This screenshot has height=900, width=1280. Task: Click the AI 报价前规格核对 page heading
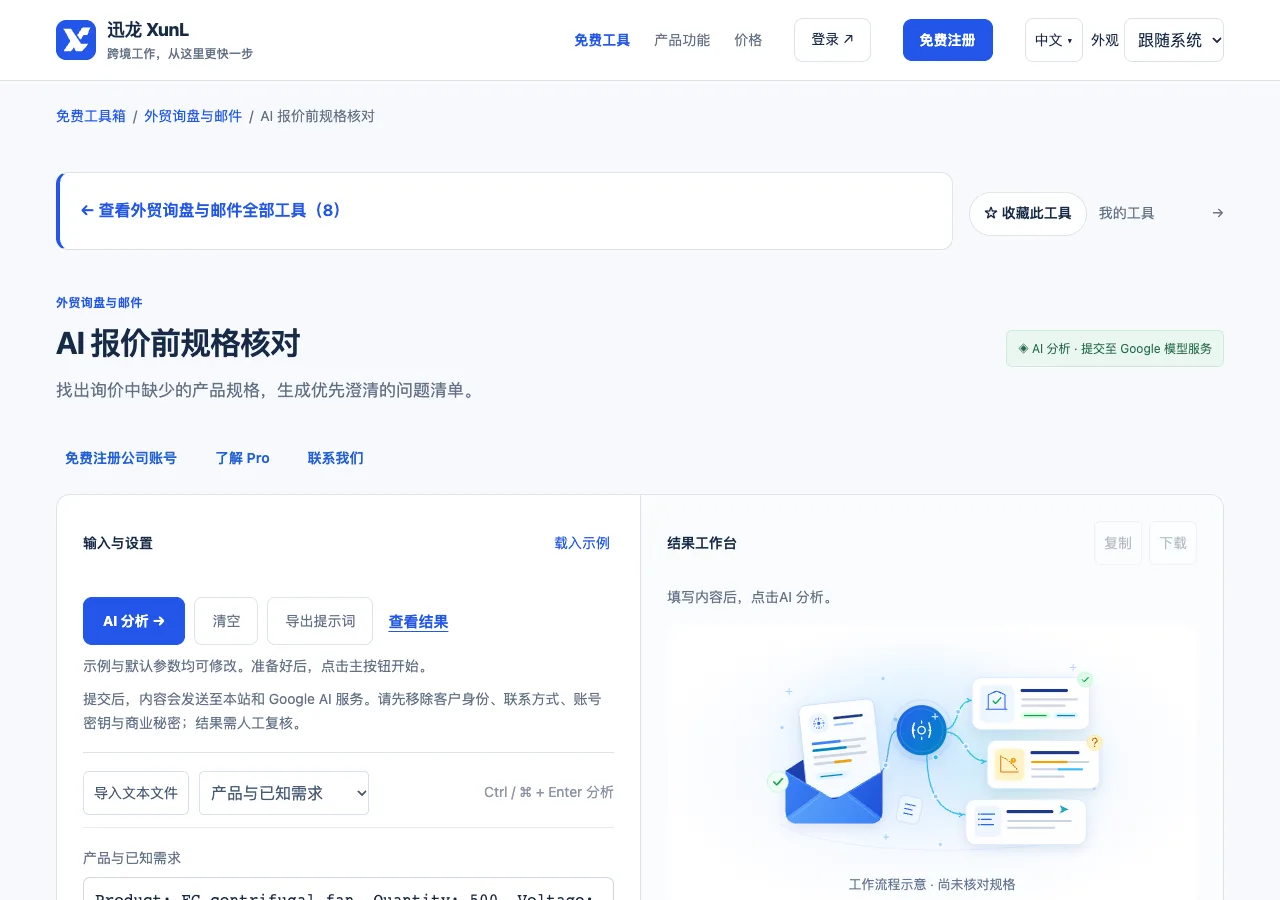(x=178, y=344)
